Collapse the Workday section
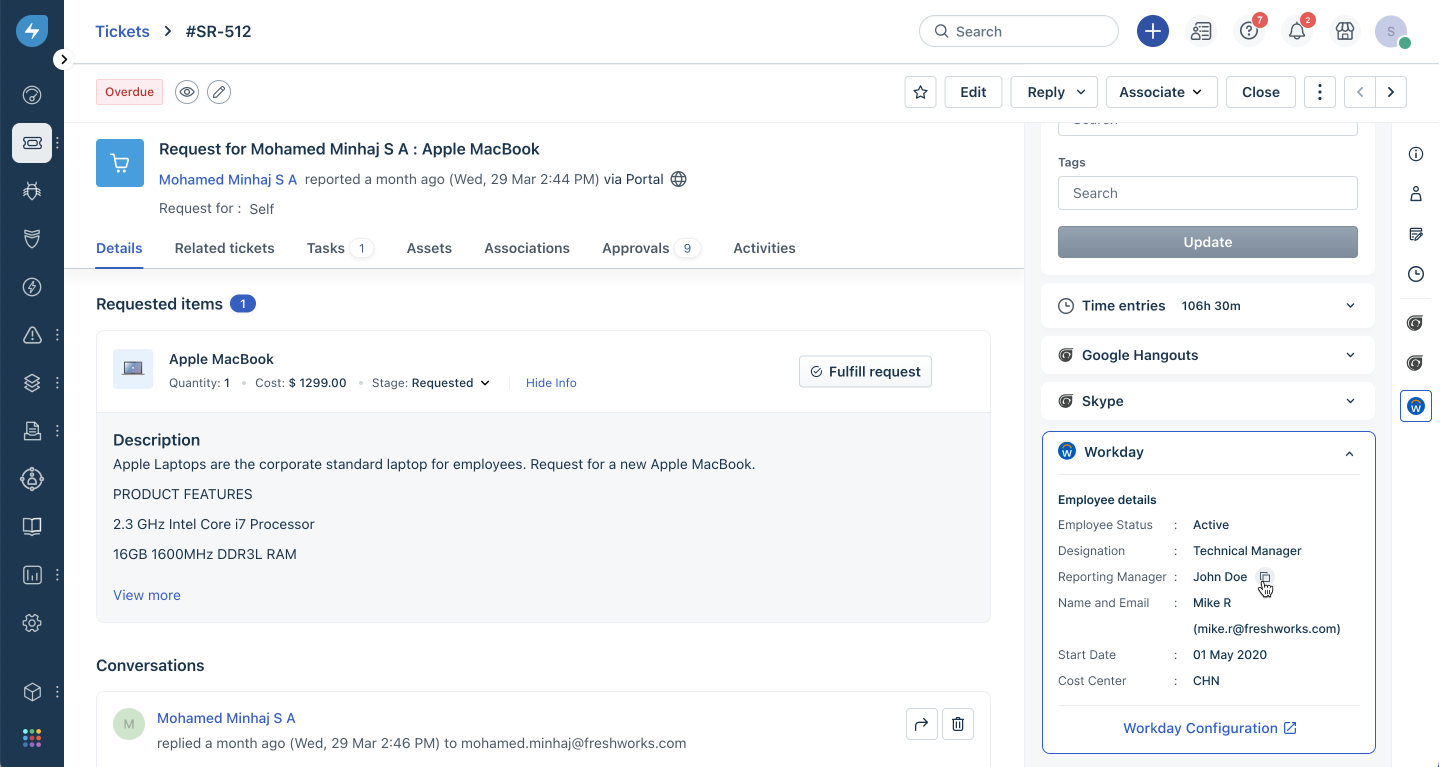This screenshot has height=767, width=1440. pos(1349,453)
